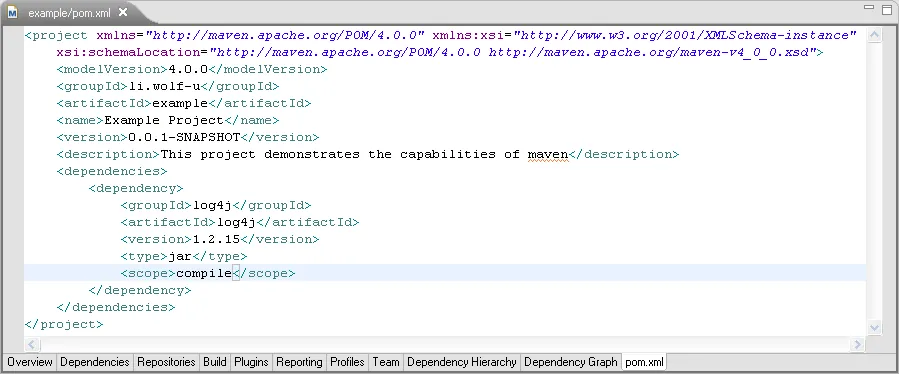Screen dimensions: 899x374
Task: Click the closing dependencies tag
Action: point(116,307)
